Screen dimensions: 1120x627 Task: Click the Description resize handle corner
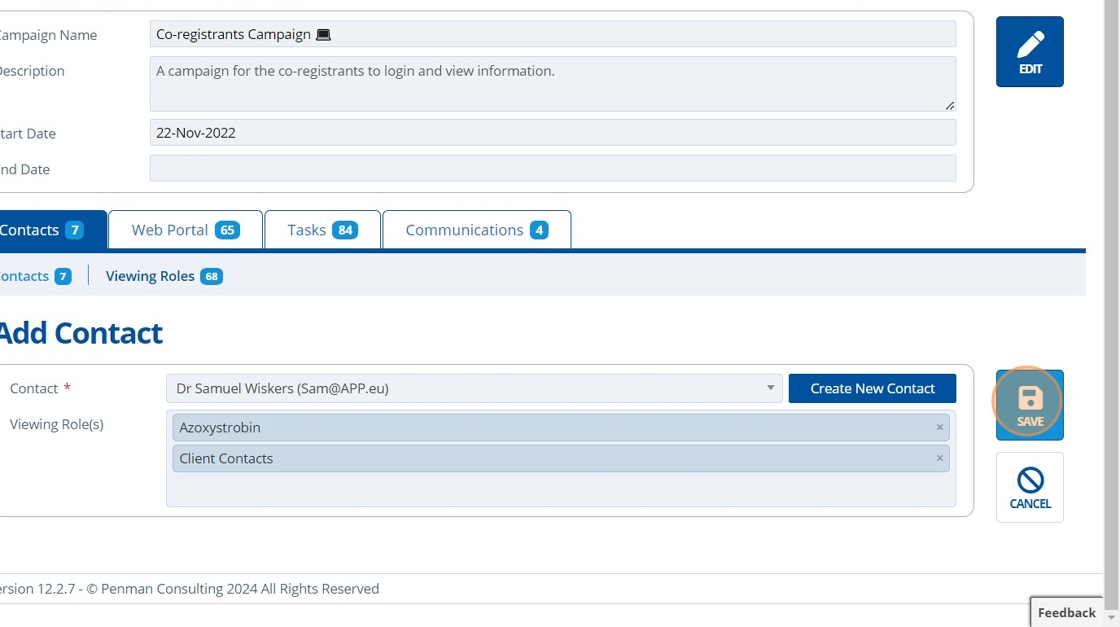(x=949, y=106)
